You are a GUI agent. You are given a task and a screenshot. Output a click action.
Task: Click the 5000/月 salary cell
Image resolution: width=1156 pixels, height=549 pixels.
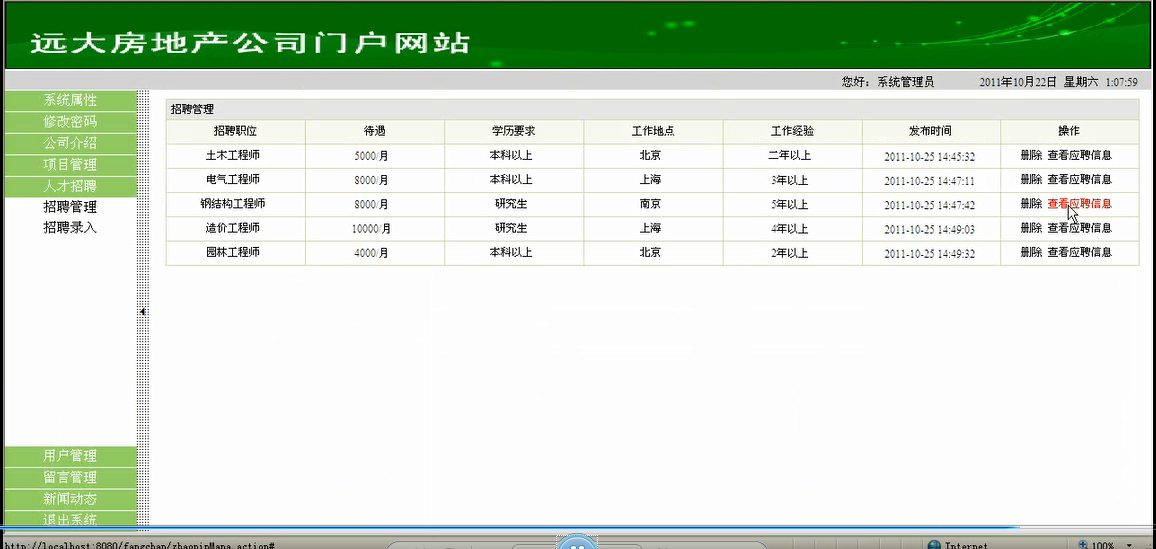point(375,155)
